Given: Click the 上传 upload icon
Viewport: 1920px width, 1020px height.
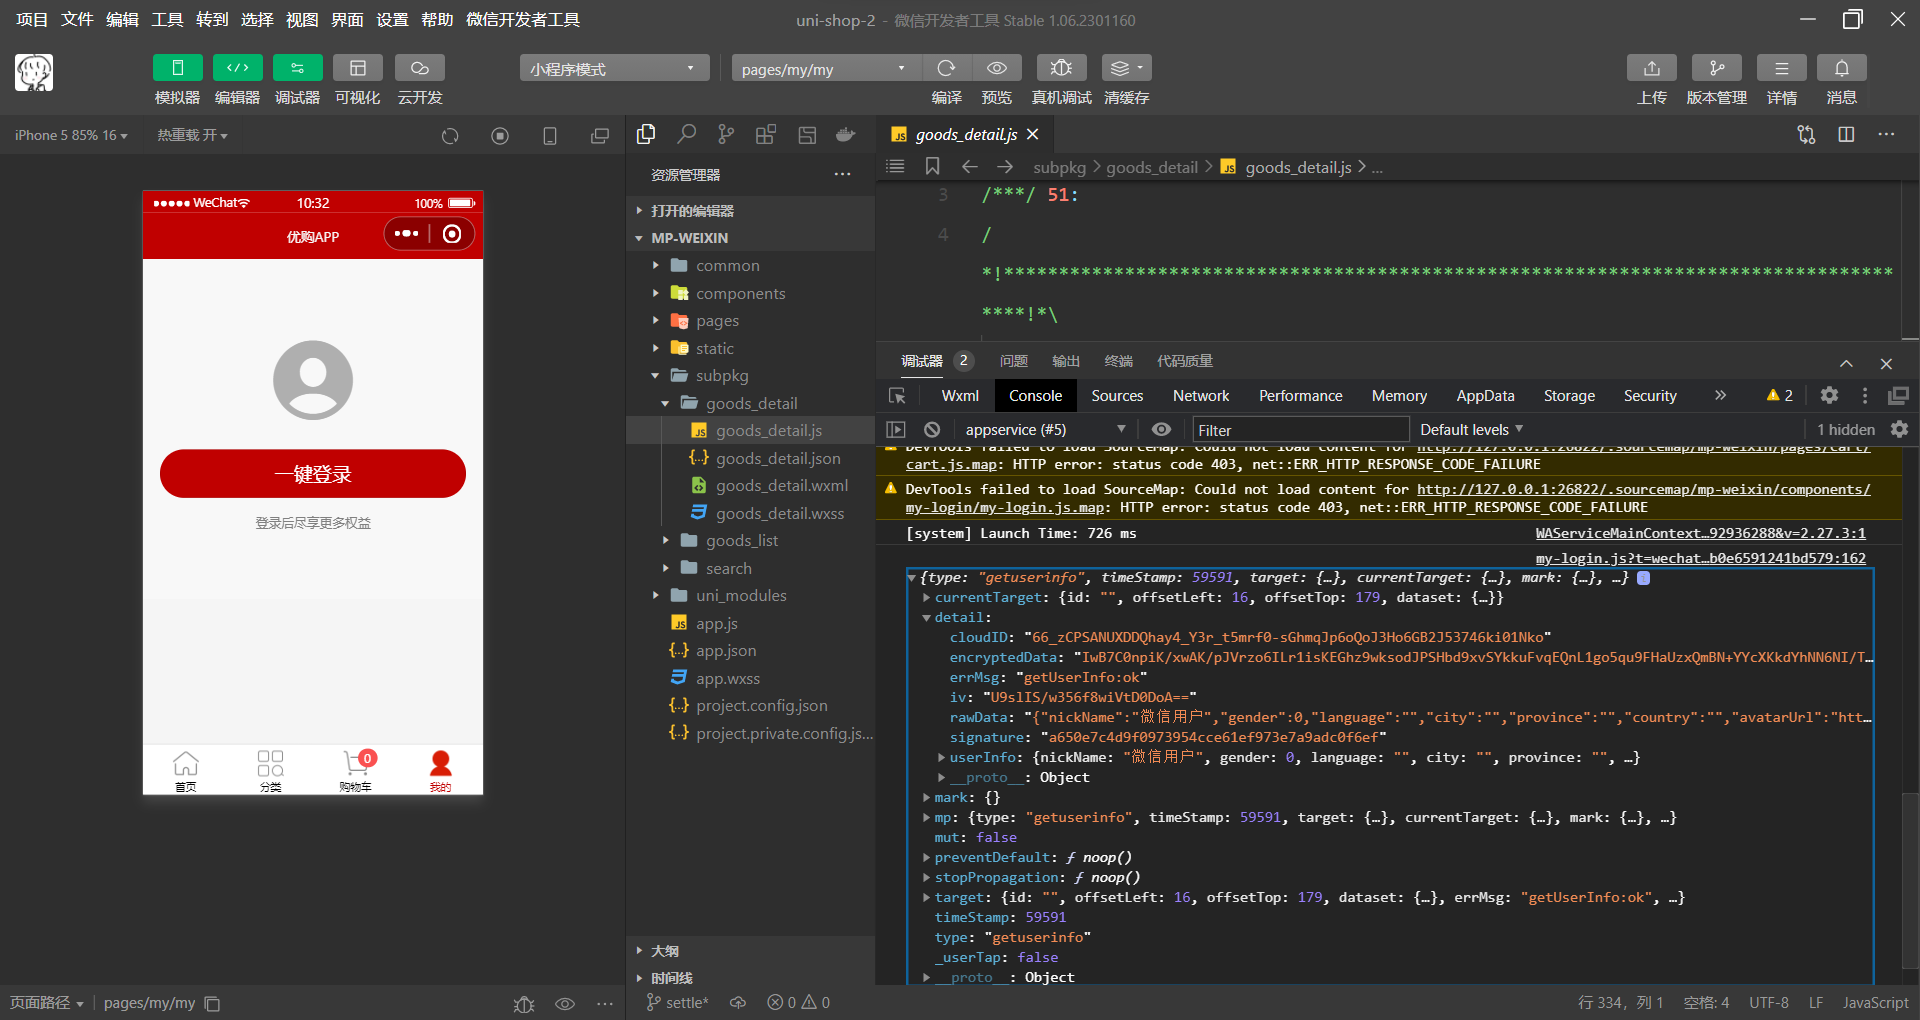Looking at the screenshot, I should [x=1652, y=68].
